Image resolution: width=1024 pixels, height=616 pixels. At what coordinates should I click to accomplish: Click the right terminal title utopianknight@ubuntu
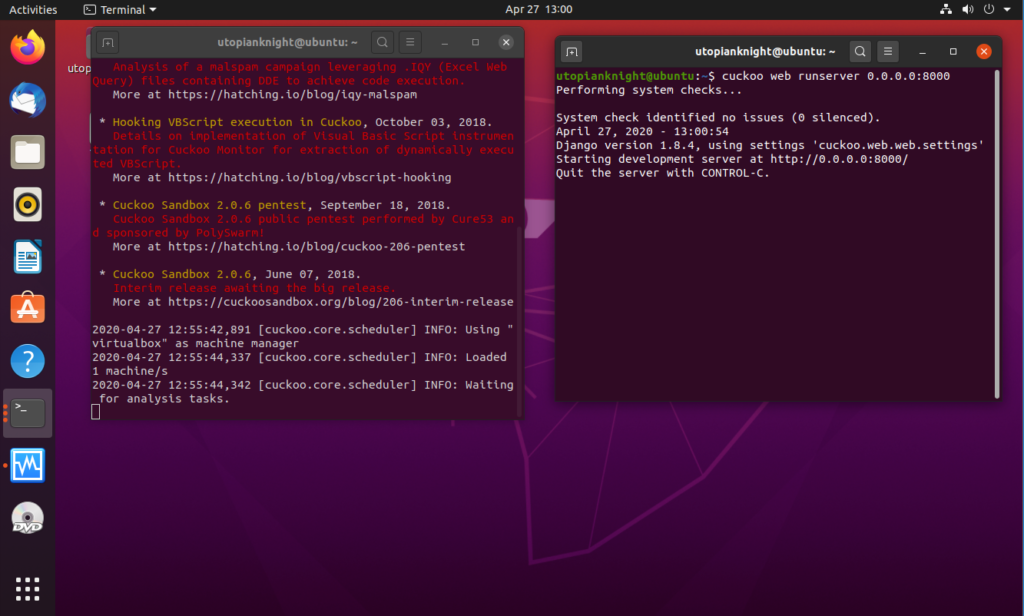(x=765, y=52)
